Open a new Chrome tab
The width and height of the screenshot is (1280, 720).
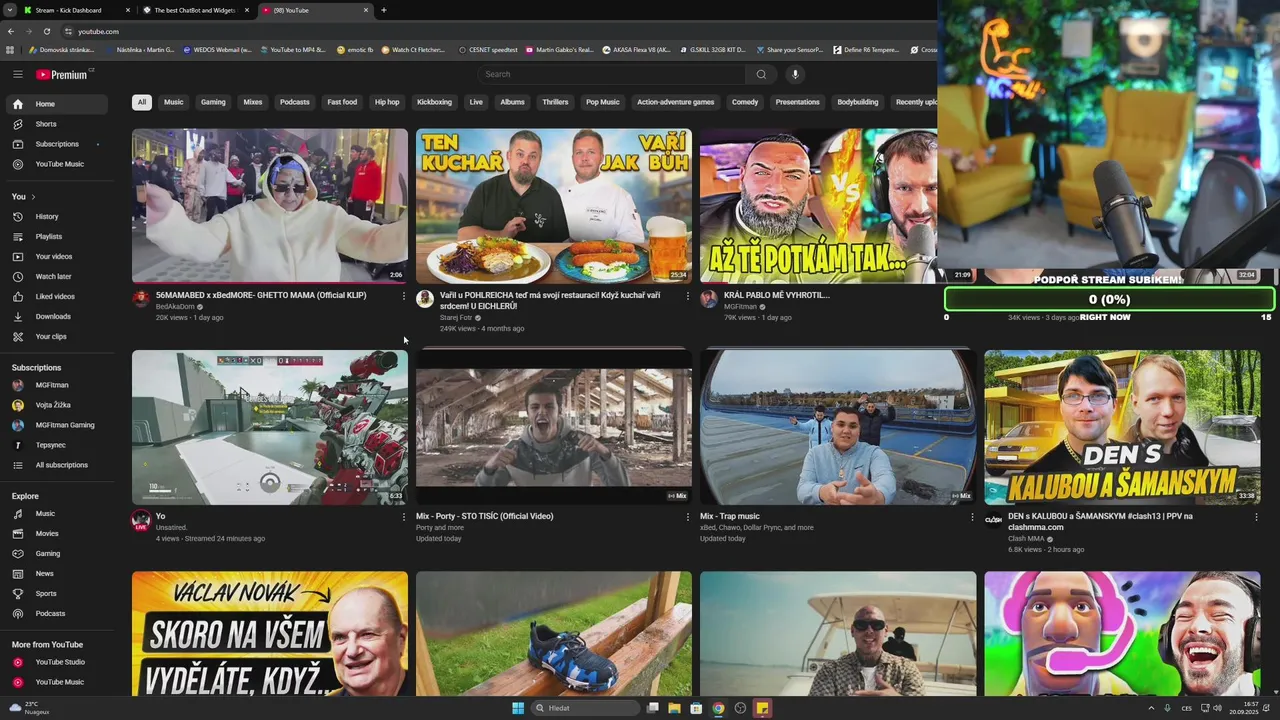click(x=384, y=10)
